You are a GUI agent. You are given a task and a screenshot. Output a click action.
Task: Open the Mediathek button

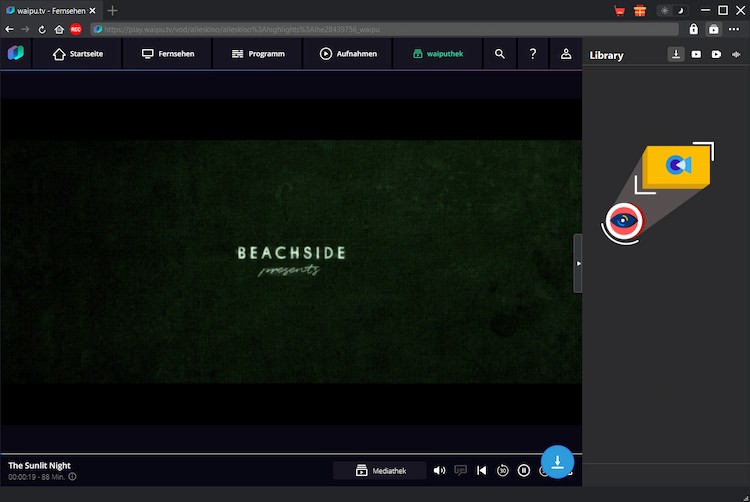click(378, 470)
